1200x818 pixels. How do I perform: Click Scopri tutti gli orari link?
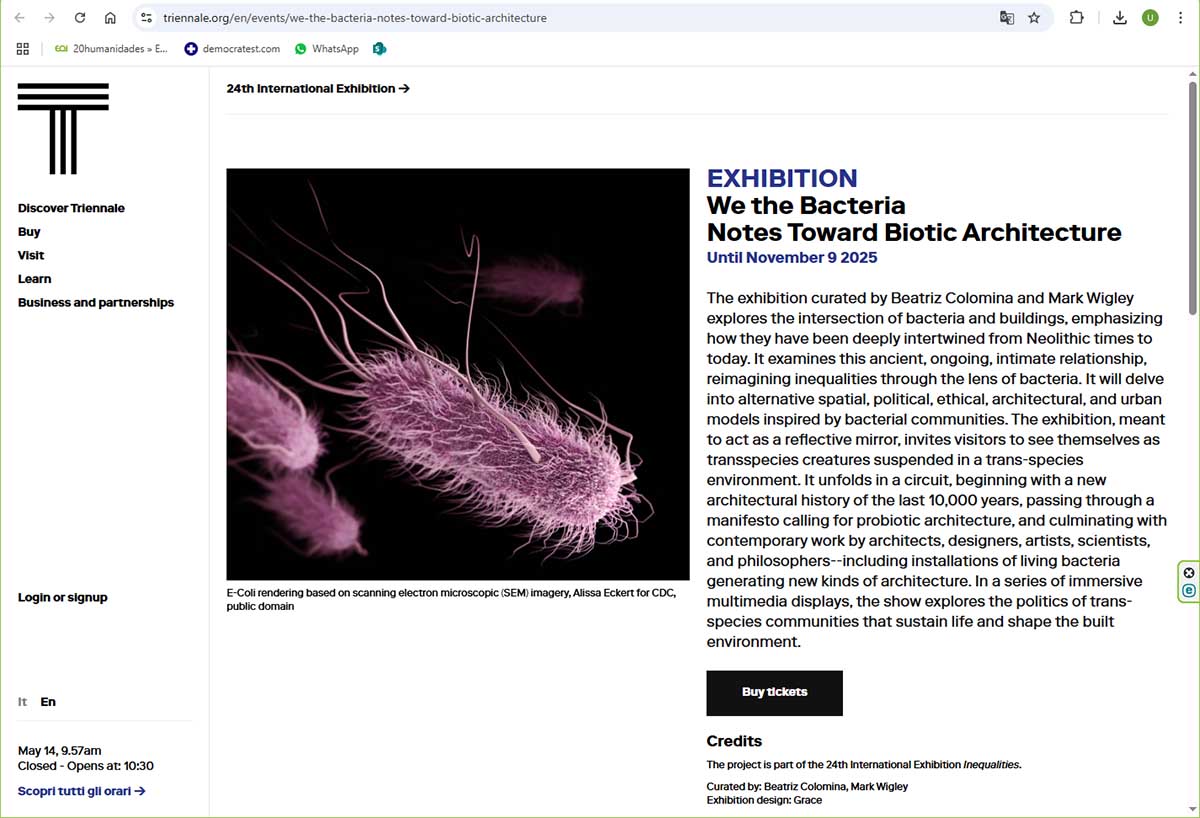click(82, 791)
